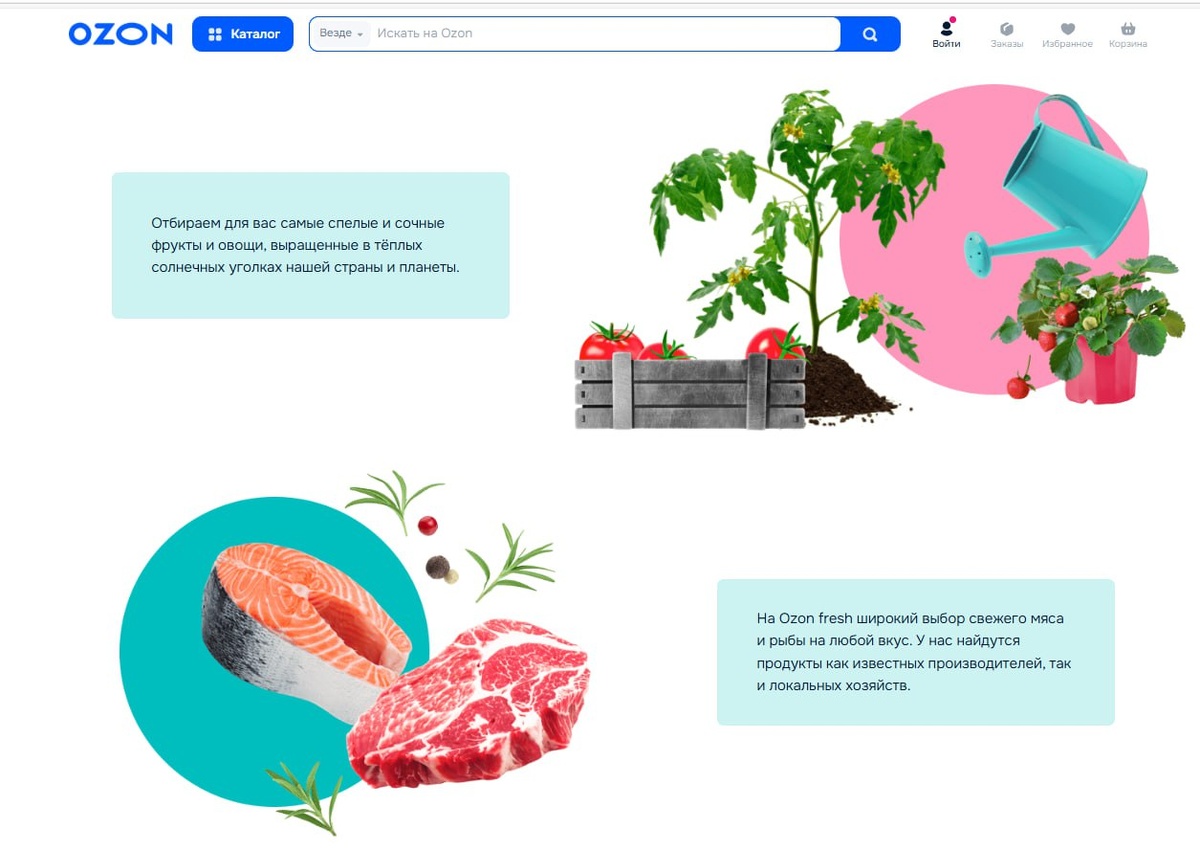
Task: Click the fruits and vegetables text card
Action: (x=310, y=245)
